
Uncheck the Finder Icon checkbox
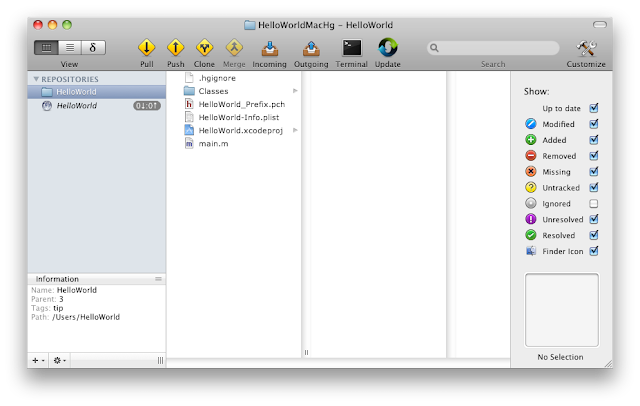point(594,251)
